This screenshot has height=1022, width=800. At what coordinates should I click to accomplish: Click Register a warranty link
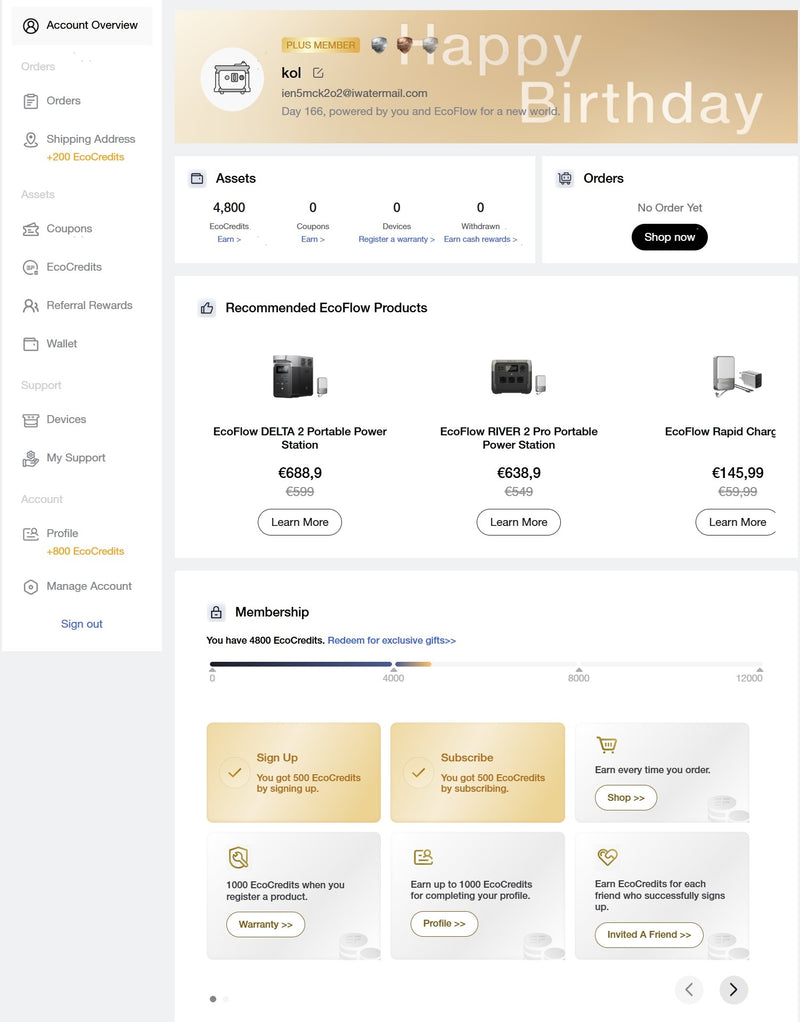tap(396, 239)
